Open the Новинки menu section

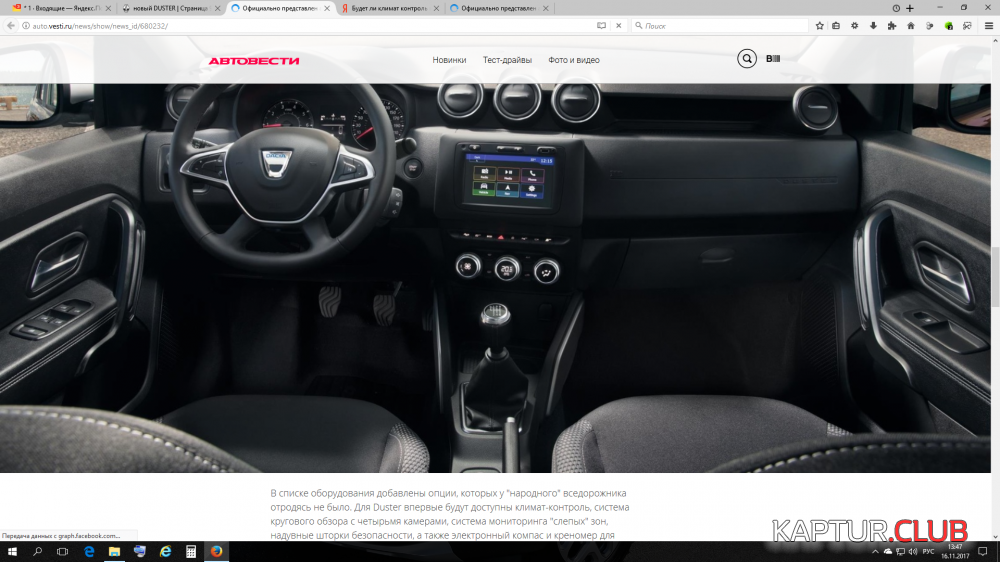[x=449, y=60]
